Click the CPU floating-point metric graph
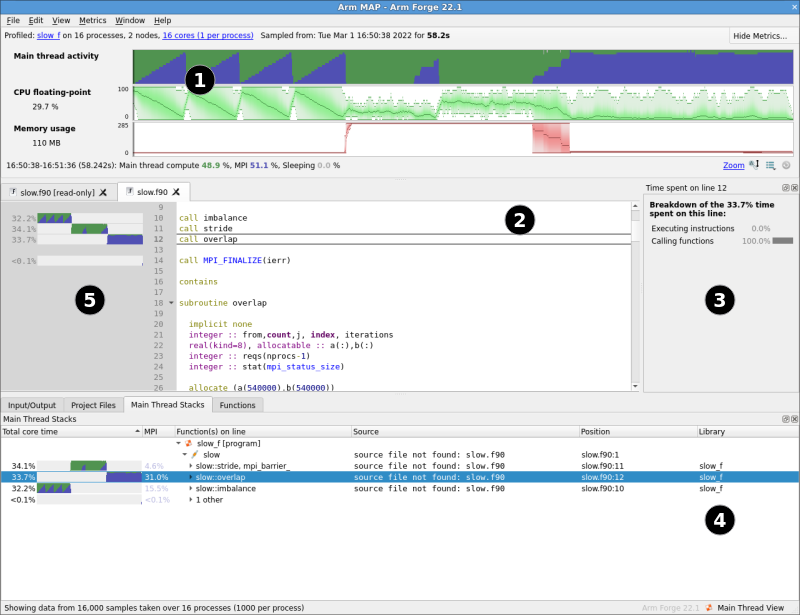Viewport: 800px width, 615px height. point(463,103)
